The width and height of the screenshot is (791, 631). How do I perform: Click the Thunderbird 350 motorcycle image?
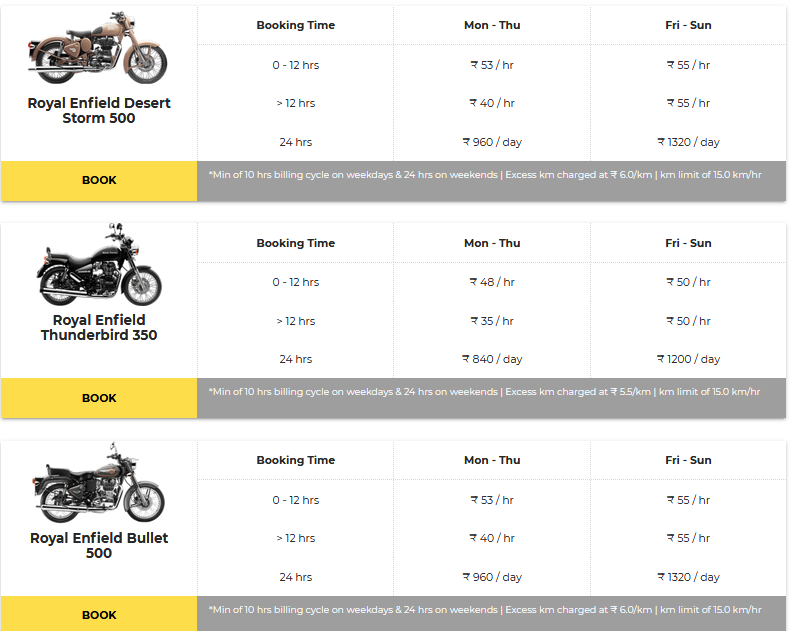tap(98, 265)
